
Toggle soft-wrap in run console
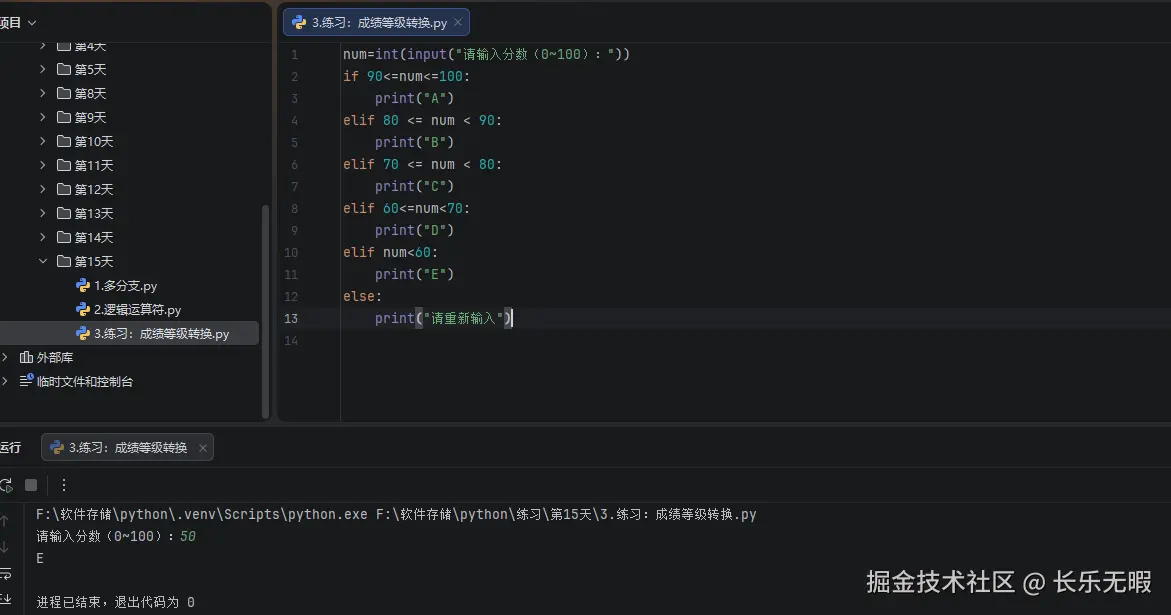tap(4, 574)
